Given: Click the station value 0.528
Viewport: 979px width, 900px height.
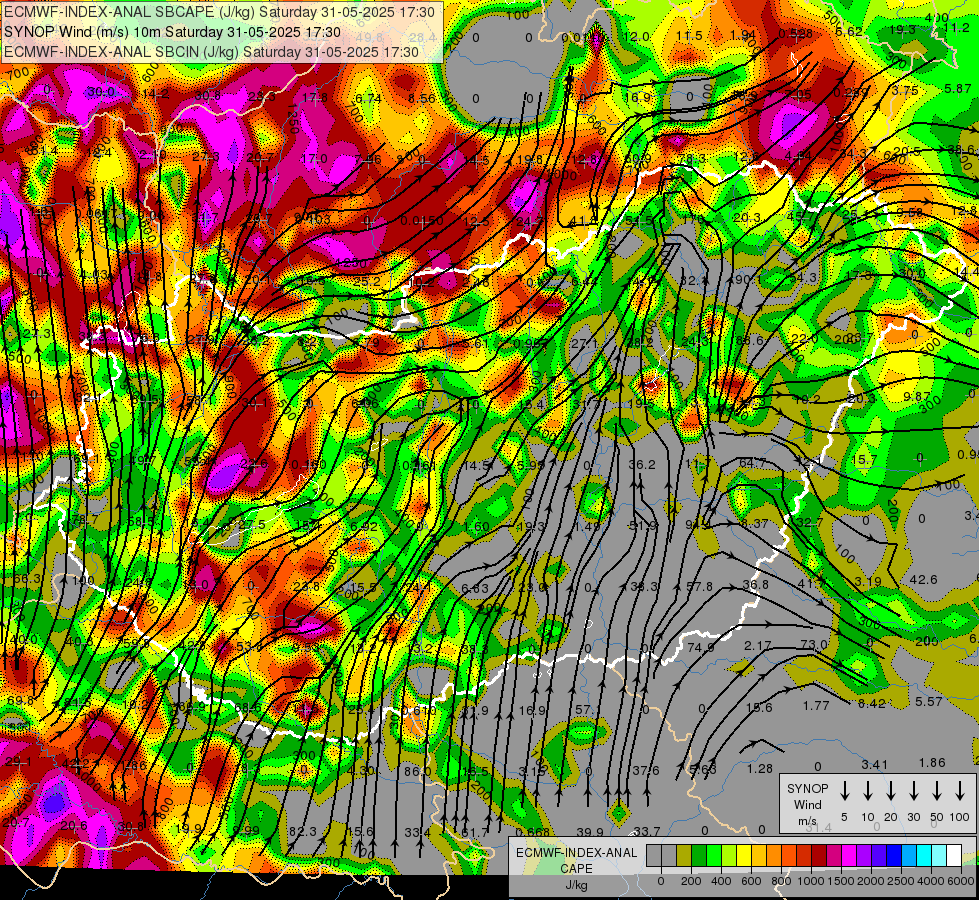Looking at the screenshot, I should 796,34.
